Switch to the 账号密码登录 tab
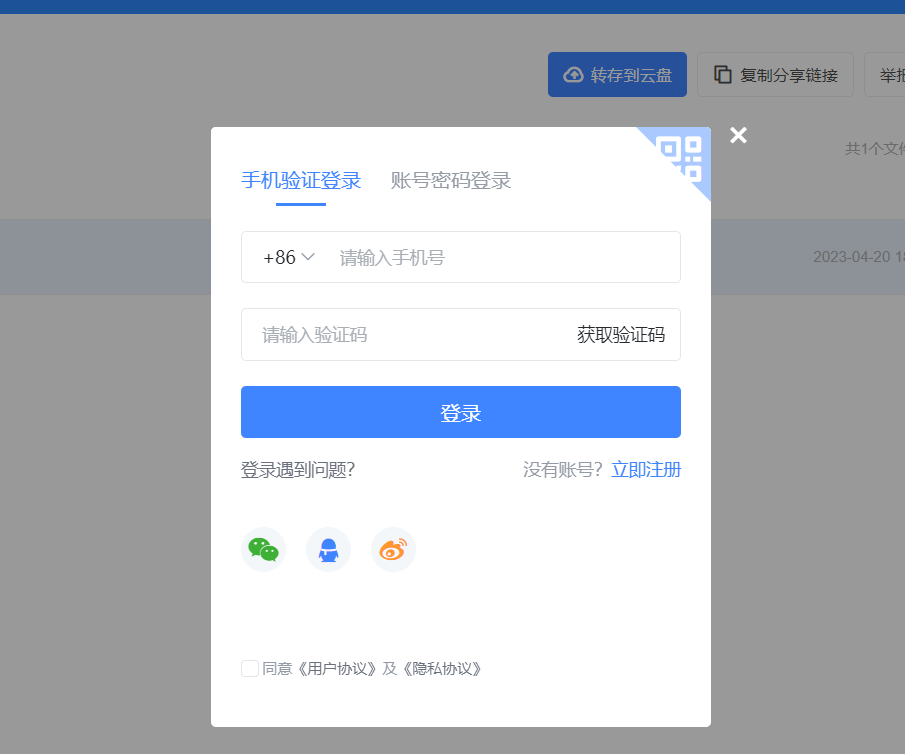The width and height of the screenshot is (905, 754). pos(450,181)
